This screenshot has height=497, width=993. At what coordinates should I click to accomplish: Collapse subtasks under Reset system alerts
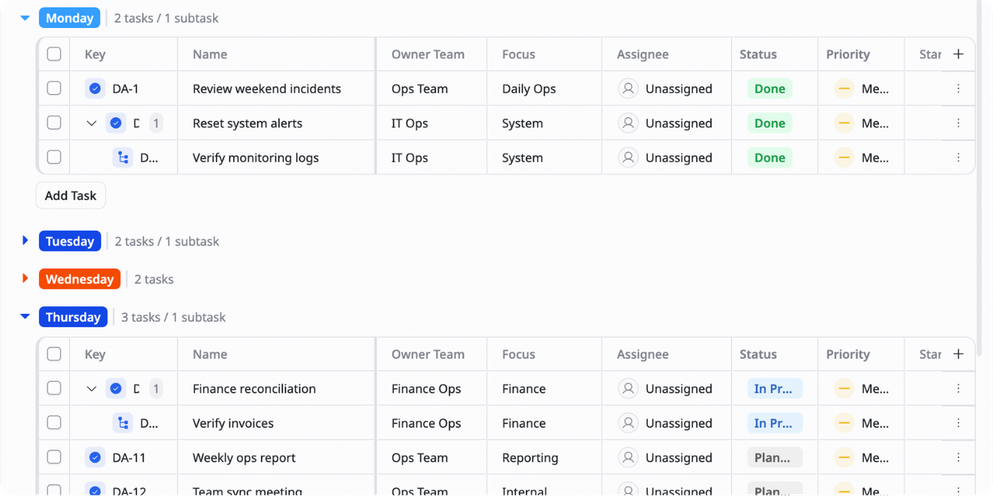point(91,123)
